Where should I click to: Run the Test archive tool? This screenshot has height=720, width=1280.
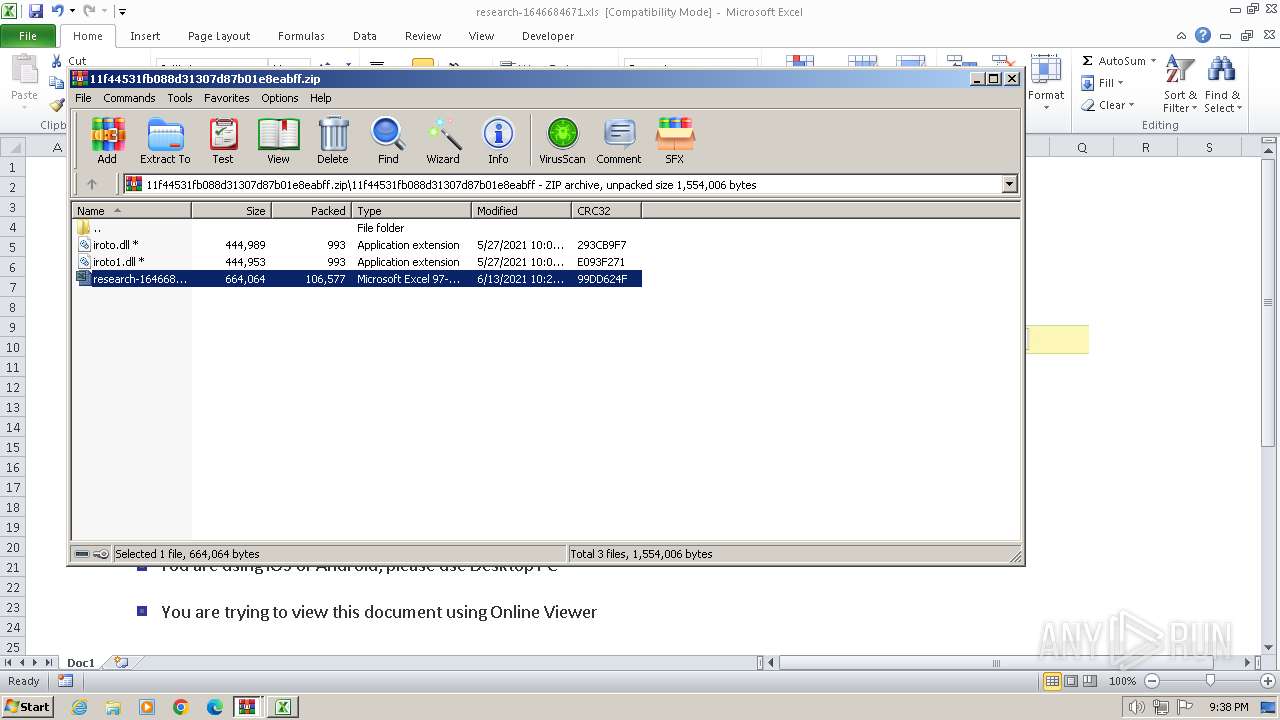(223, 140)
